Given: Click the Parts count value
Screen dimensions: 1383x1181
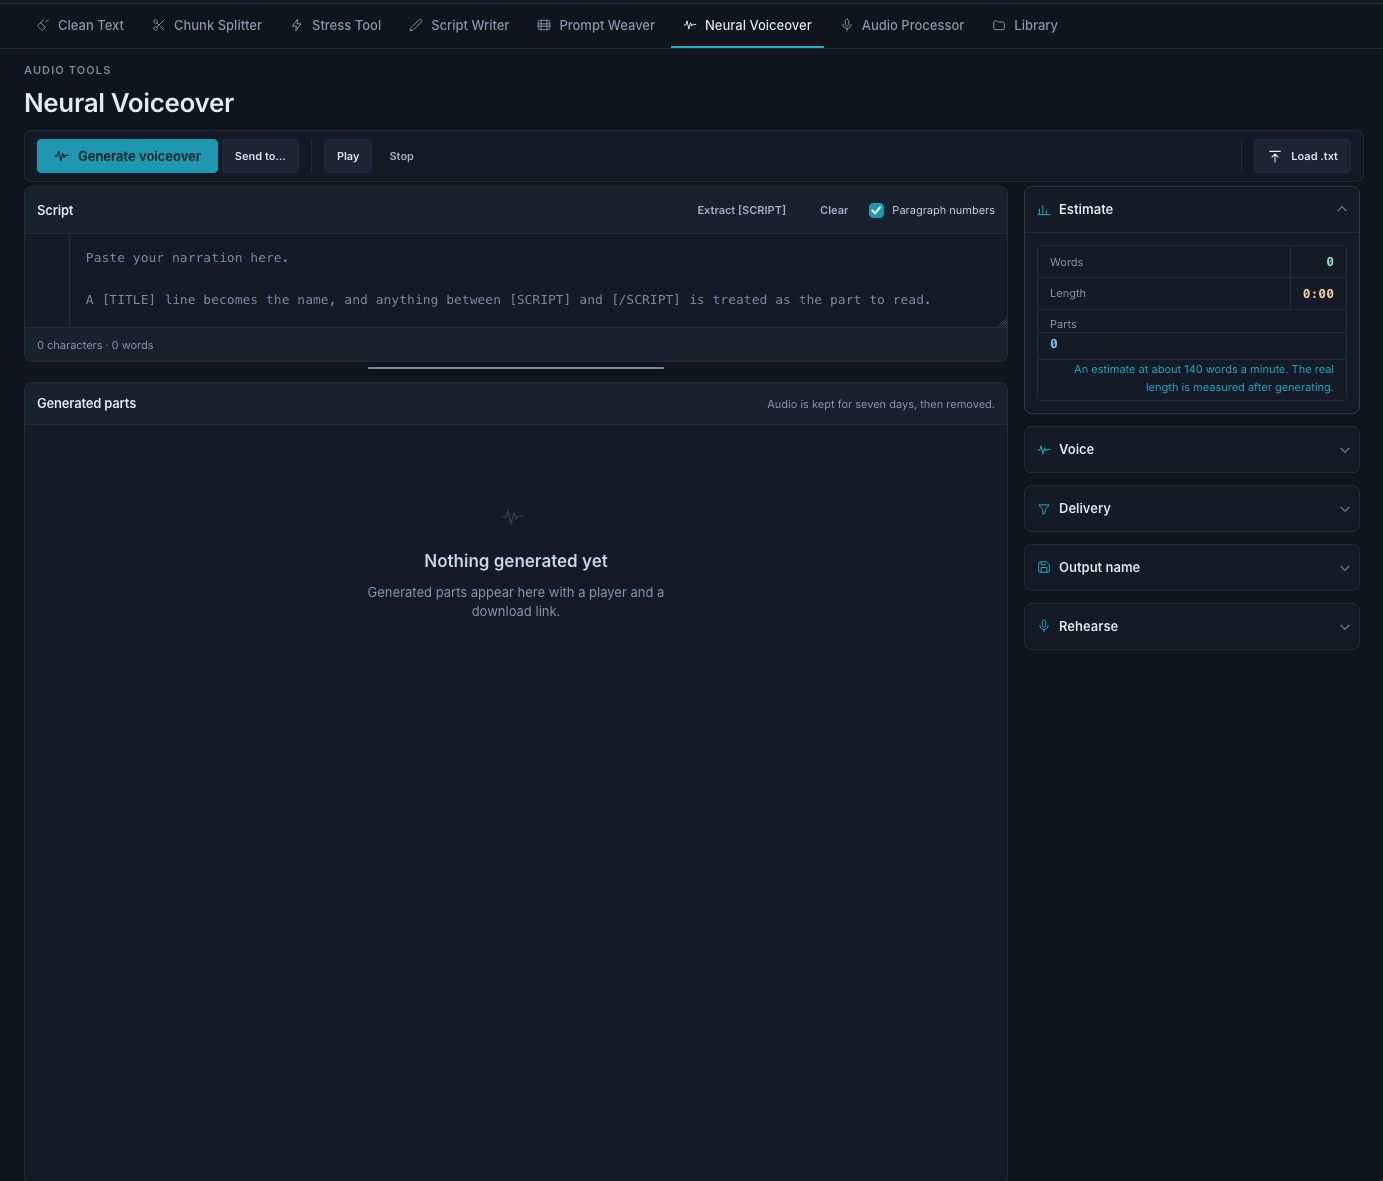Looking at the screenshot, I should (x=1054, y=344).
